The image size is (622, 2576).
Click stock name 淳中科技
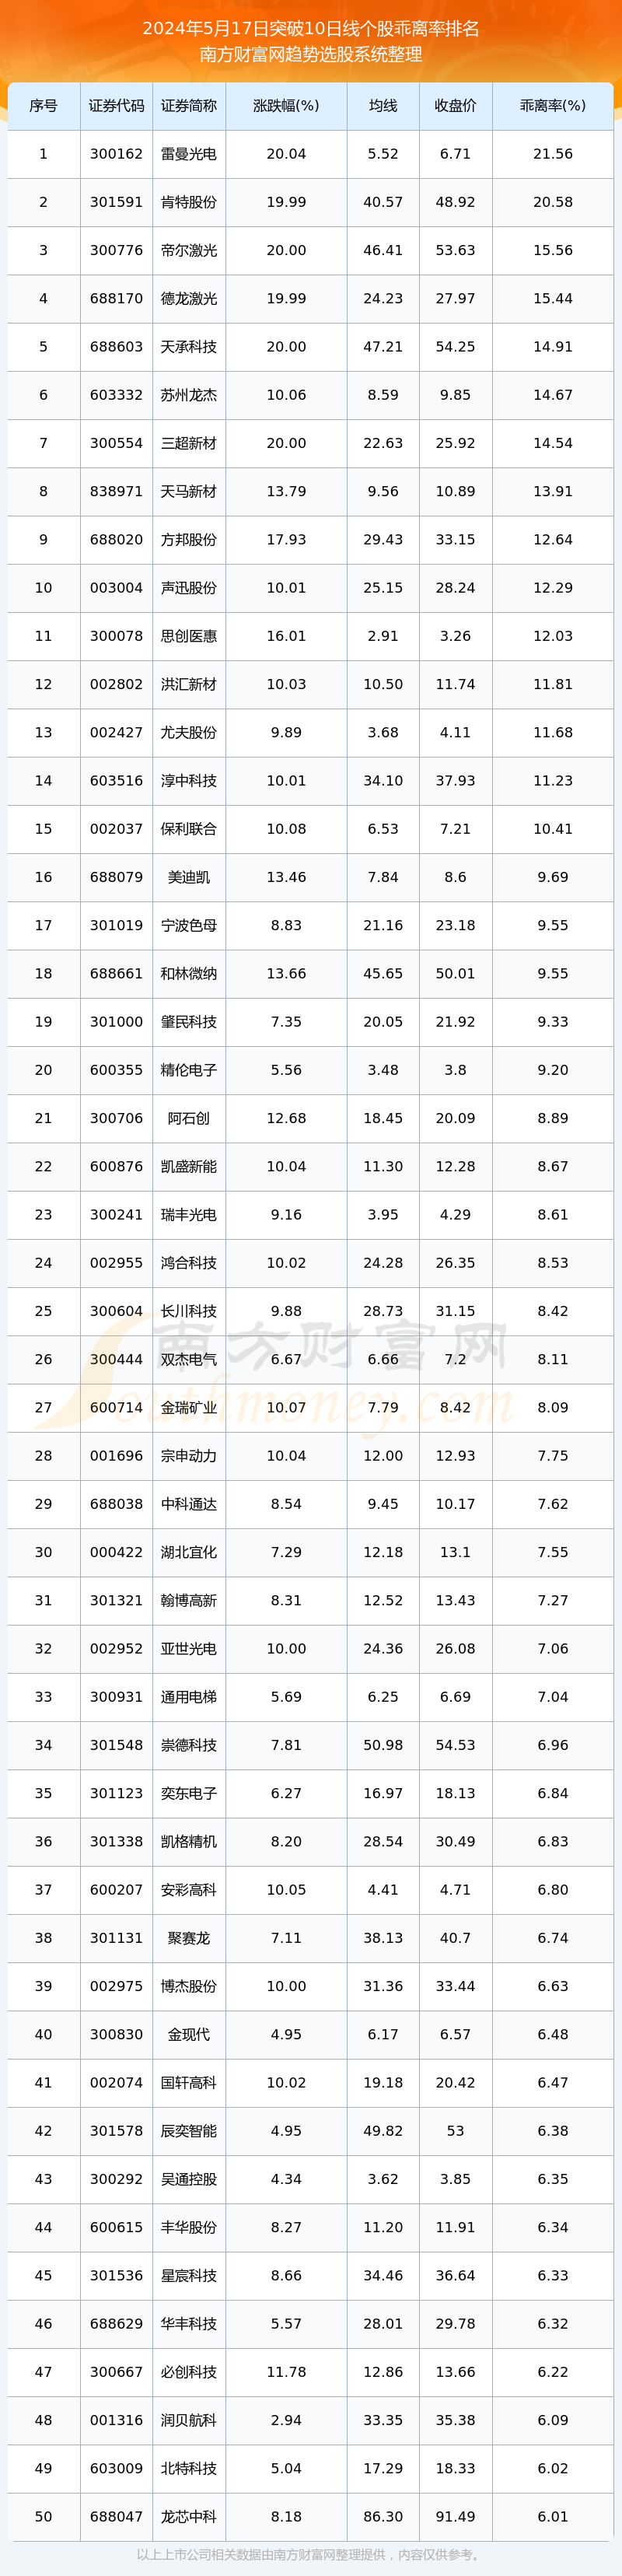pos(189,781)
